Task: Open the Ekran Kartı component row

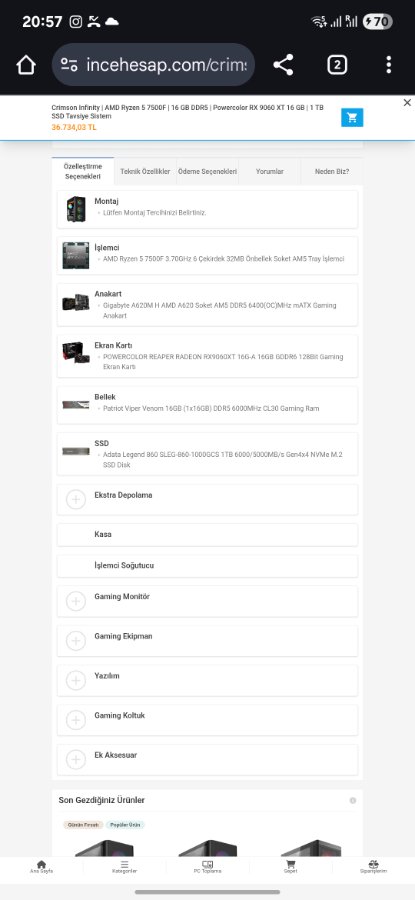Action: pyautogui.click(x=207, y=356)
